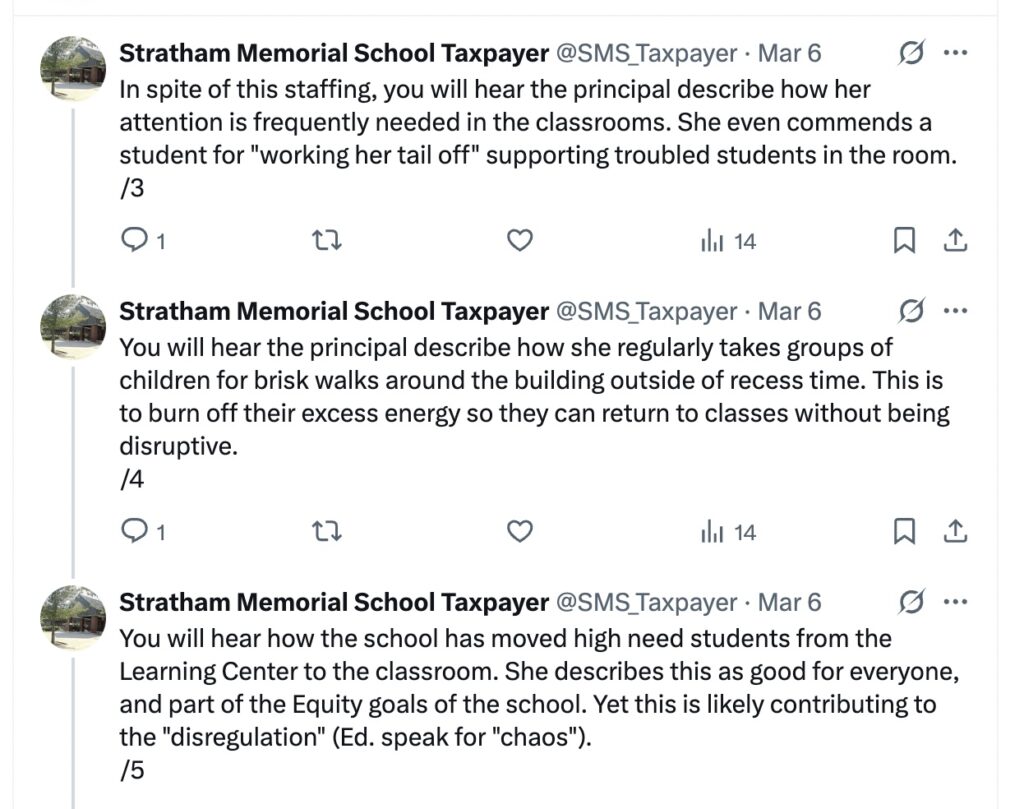Share the tweet ending in /3

pyautogui.click(x=955, y=241)
